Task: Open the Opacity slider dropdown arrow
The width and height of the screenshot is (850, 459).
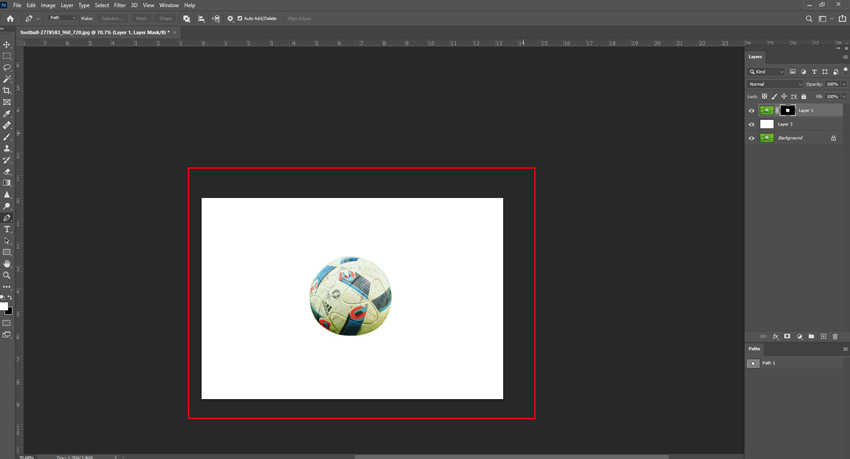Action: click(843, 84)
